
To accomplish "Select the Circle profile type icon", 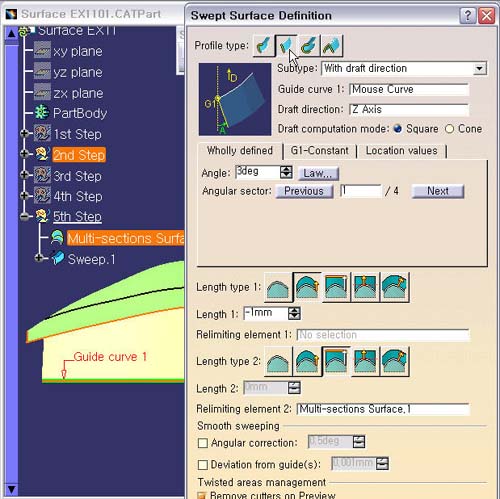I will (309, 45).
